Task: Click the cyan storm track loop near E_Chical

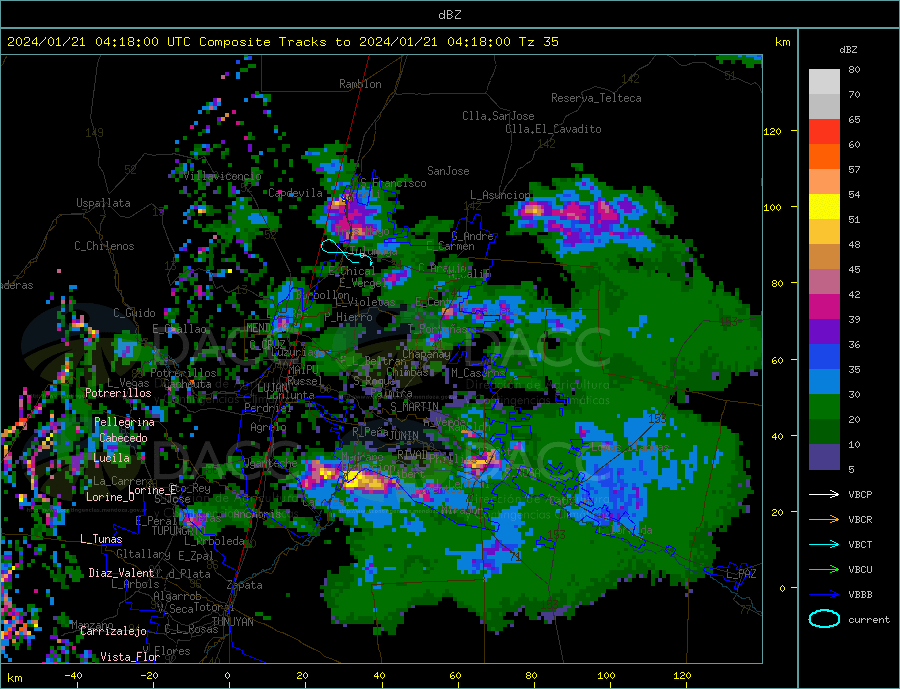Action: 347,251
